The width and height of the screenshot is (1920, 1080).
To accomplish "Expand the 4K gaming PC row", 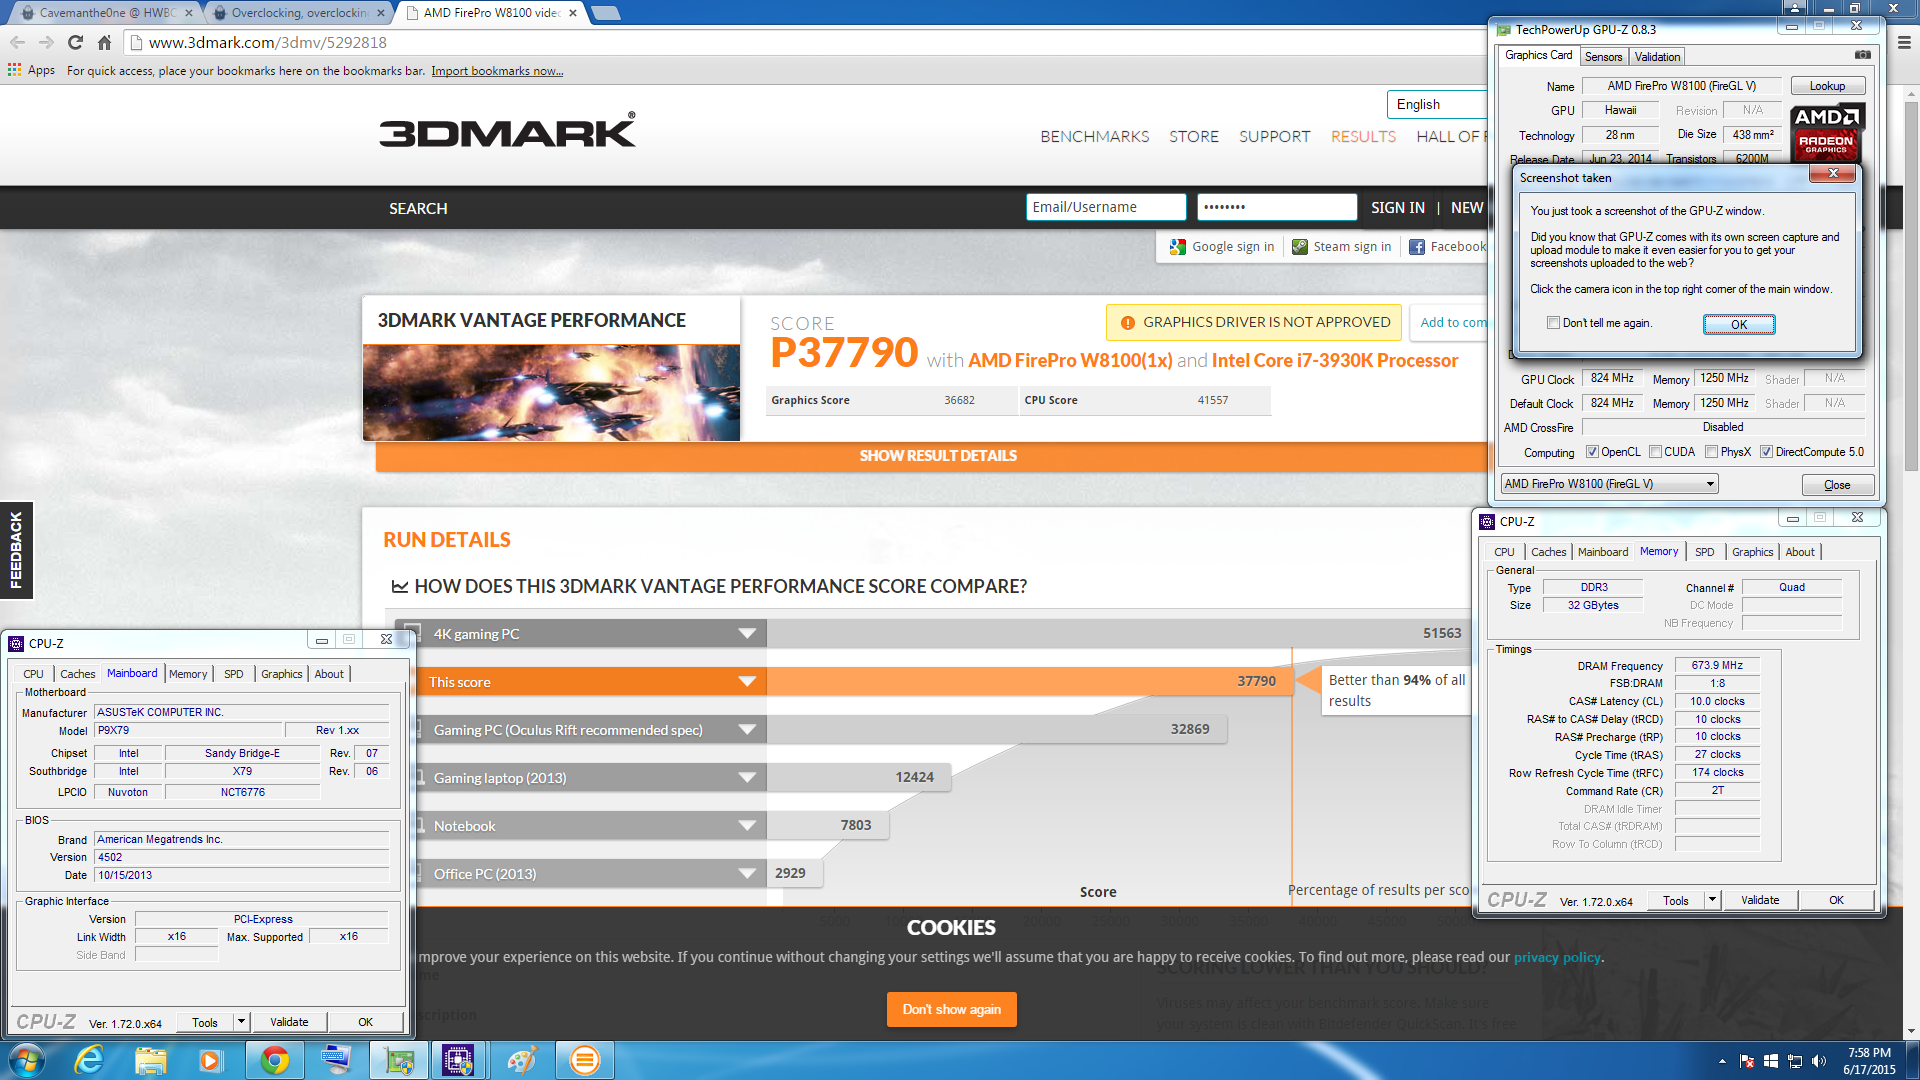I will (x=746, y=634).
